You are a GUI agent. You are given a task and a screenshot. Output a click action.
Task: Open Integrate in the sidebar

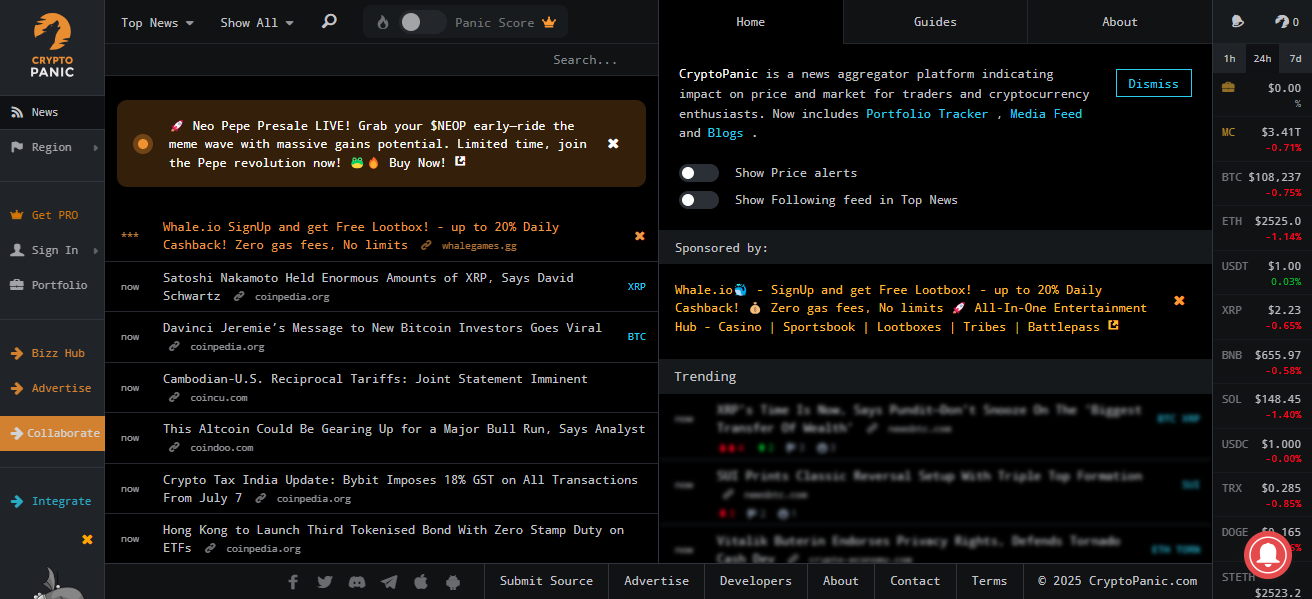[x=52, y=501]
